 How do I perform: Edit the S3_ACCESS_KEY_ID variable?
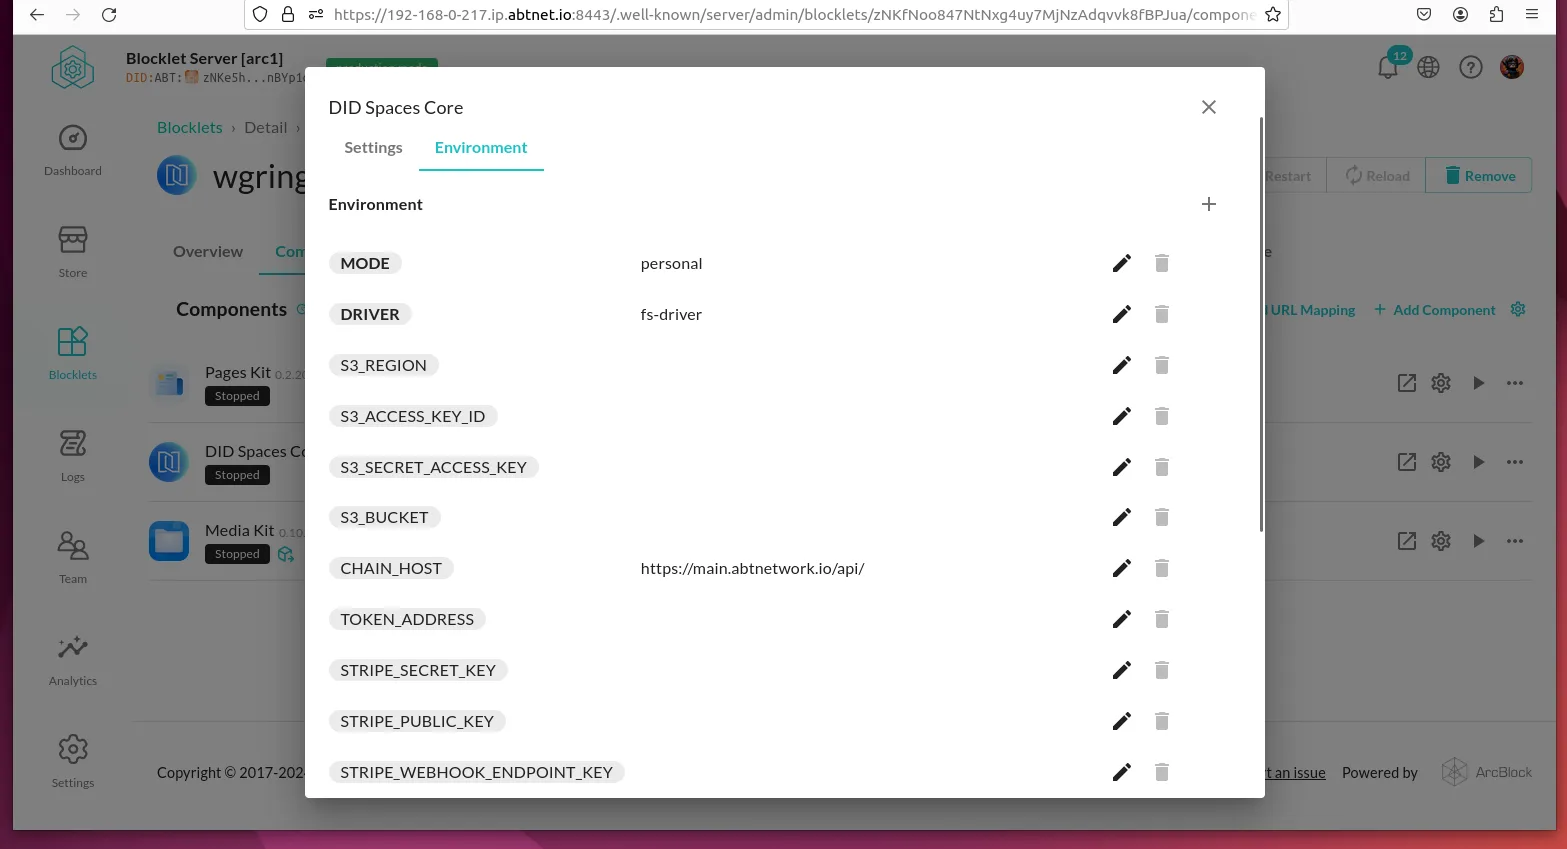(x=1122, y=416)
